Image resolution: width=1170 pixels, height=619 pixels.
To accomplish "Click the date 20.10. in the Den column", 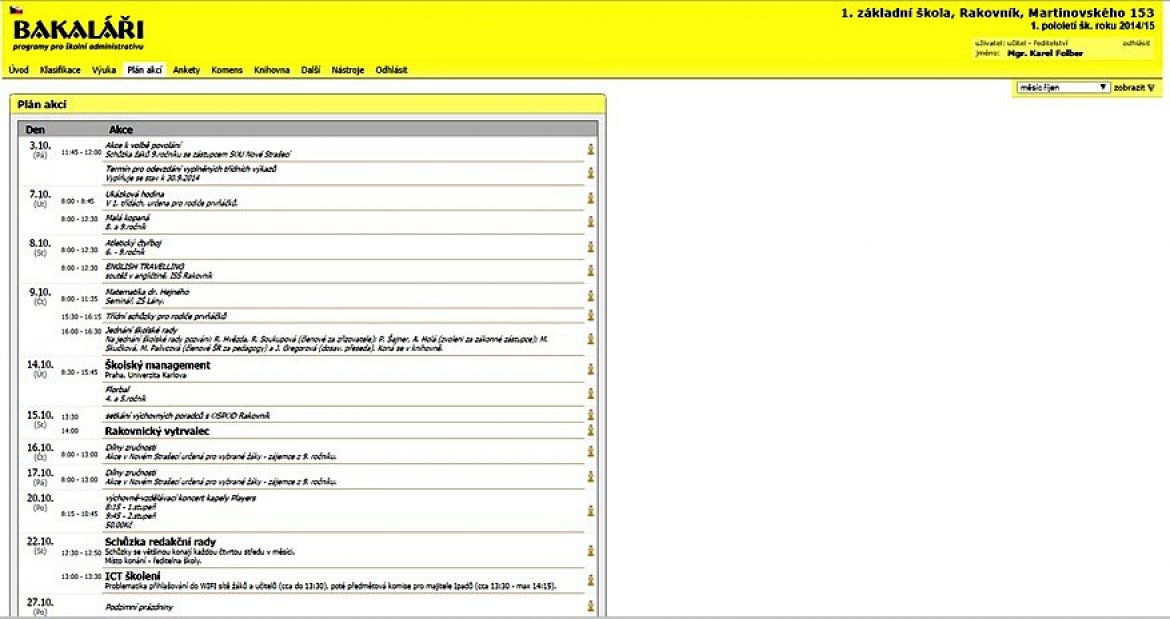I will coord(40,498).
